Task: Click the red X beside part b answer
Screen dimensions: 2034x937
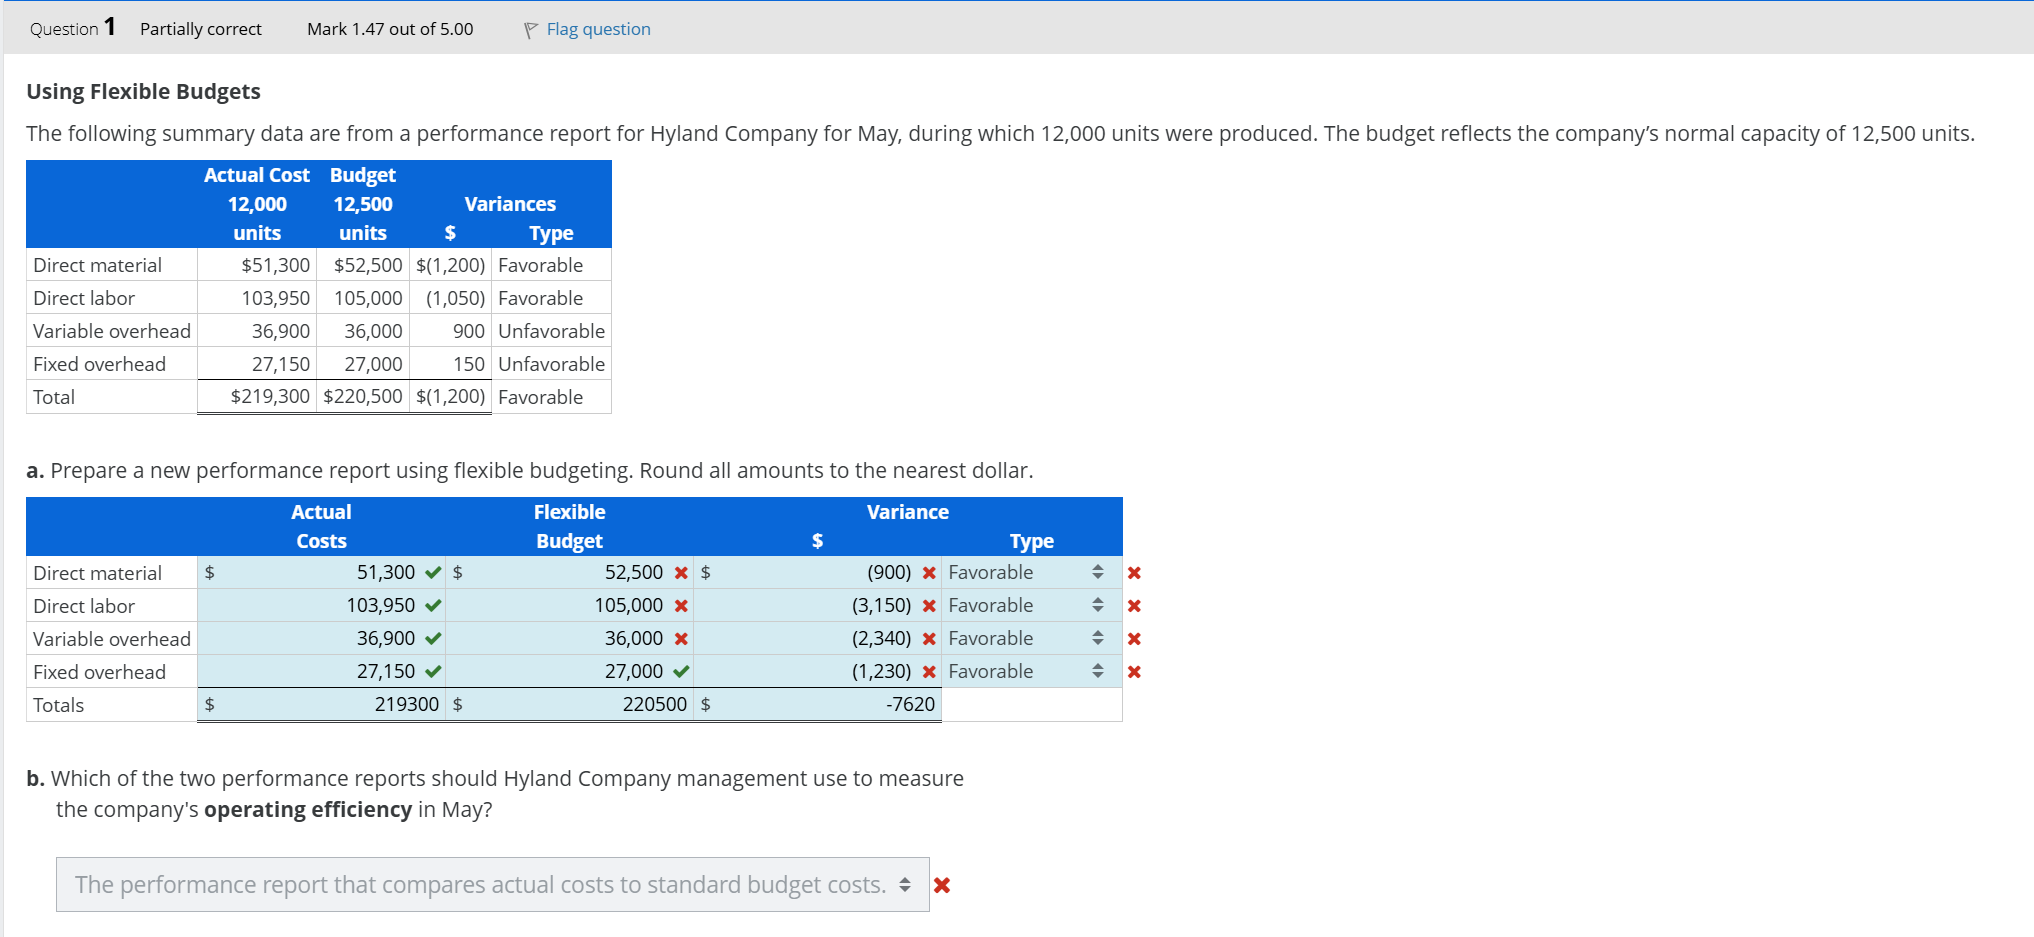Action: point(941,884)
